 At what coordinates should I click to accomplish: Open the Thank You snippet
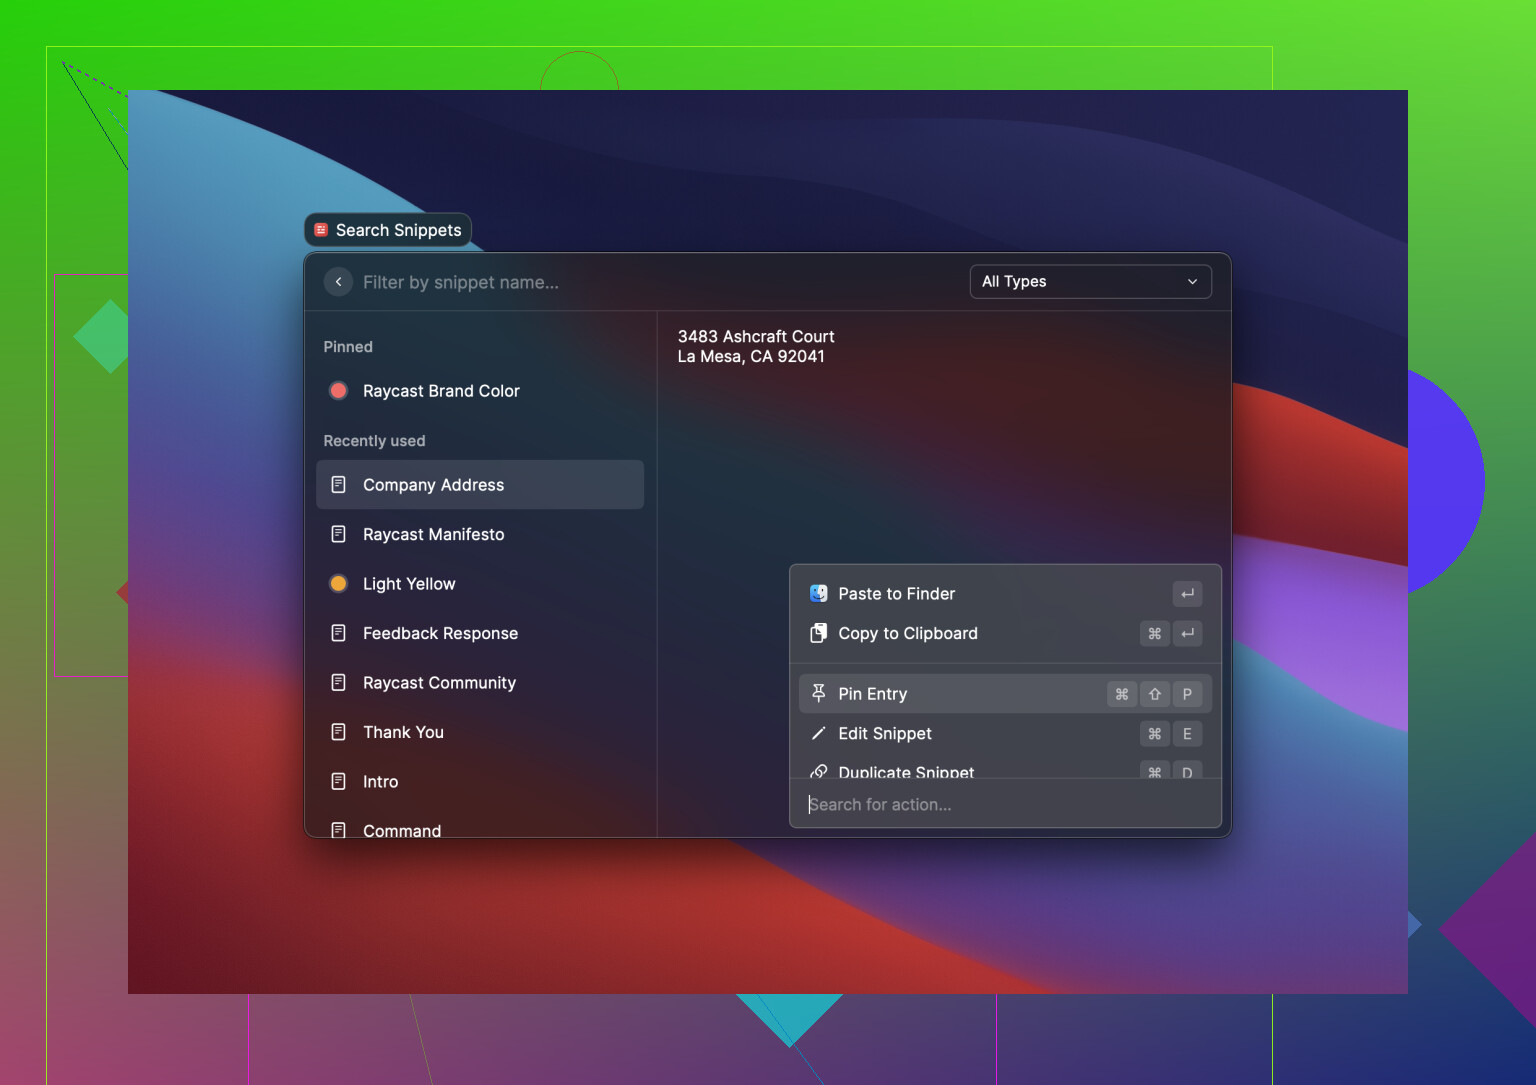(x=403, y=732)
